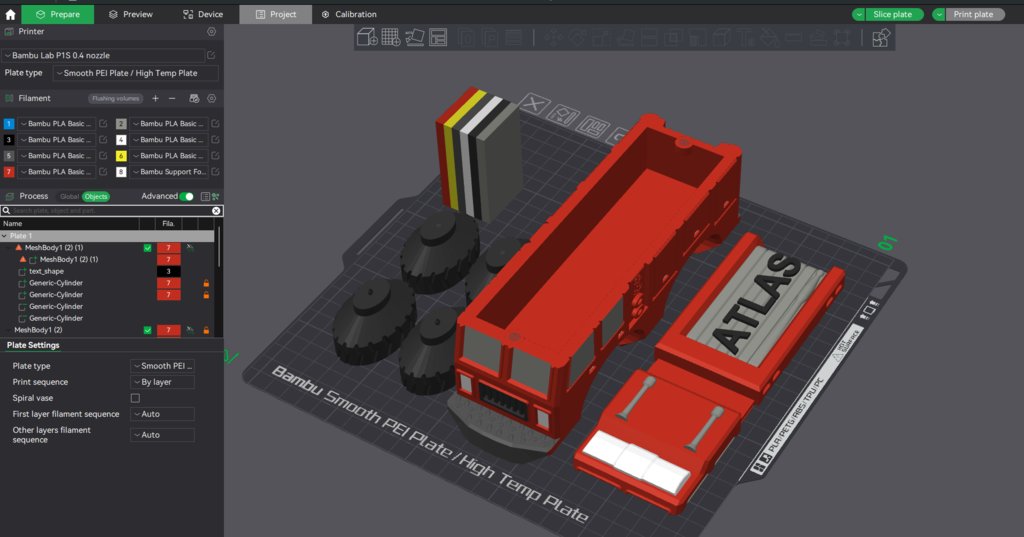Open Print sequence By layer dropdown
1024x537 pixels.
pyautogui.click(x=162, y=382)
